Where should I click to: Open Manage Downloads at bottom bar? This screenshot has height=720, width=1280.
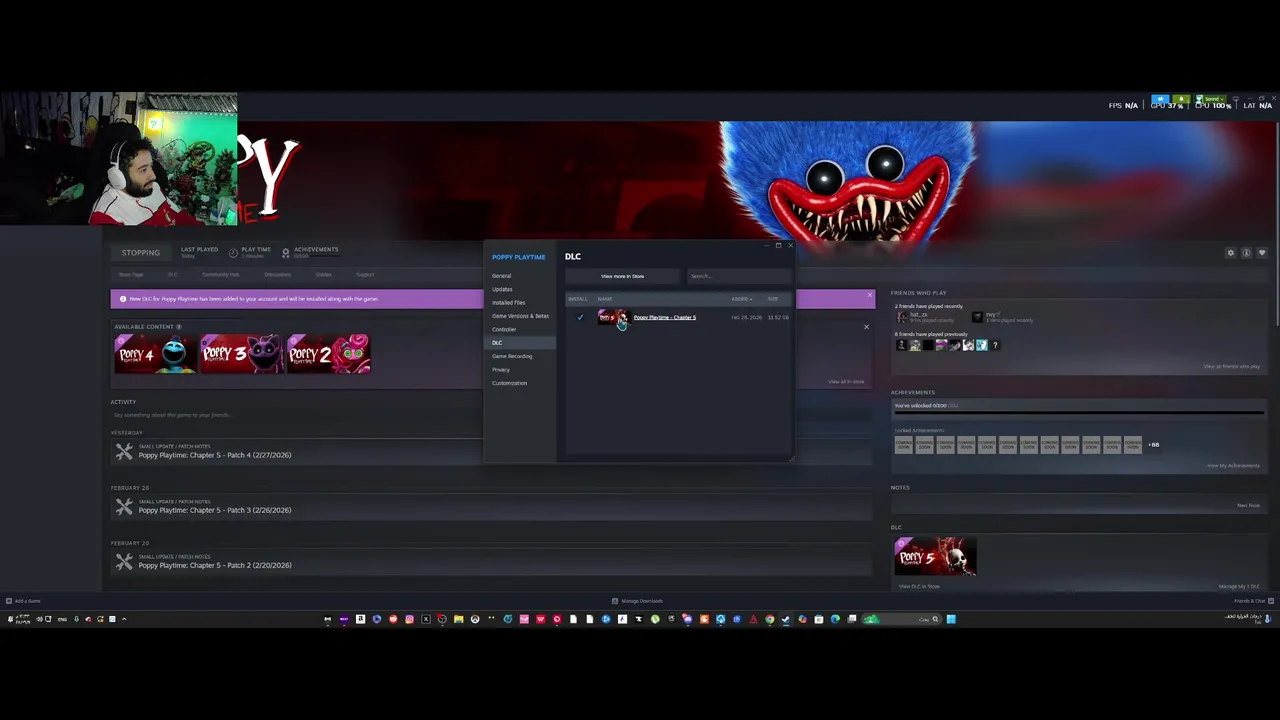pyautogui.click(x=637, y=601)
